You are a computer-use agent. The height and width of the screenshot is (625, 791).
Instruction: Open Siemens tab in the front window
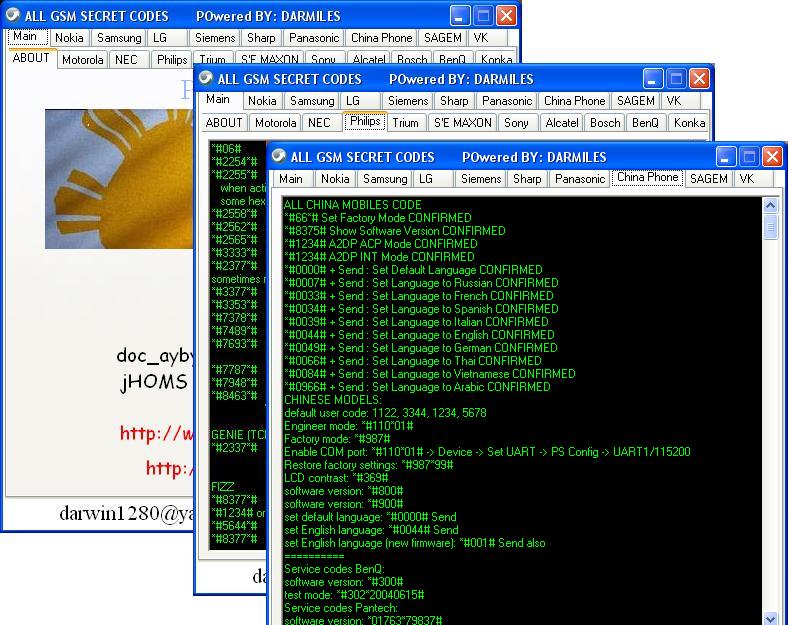481,179
